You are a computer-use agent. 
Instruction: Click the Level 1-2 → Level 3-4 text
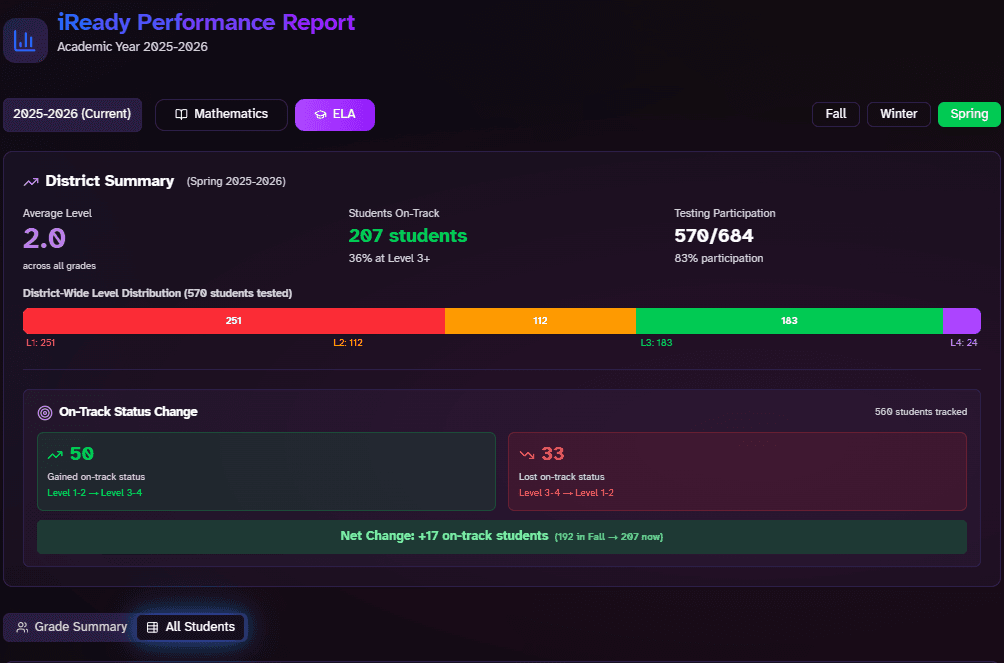tap(95, 493)
